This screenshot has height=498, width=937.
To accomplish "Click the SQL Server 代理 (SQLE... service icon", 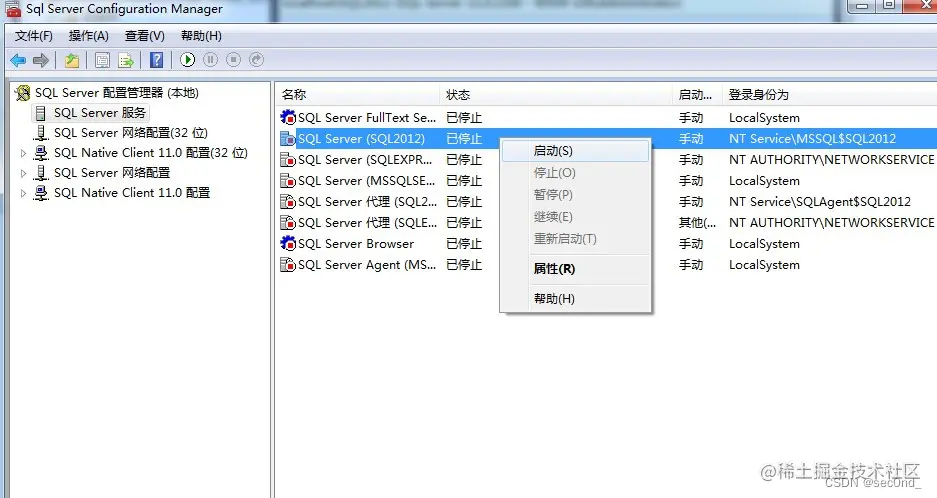I will pyautogui.click(x=288, y=222).
